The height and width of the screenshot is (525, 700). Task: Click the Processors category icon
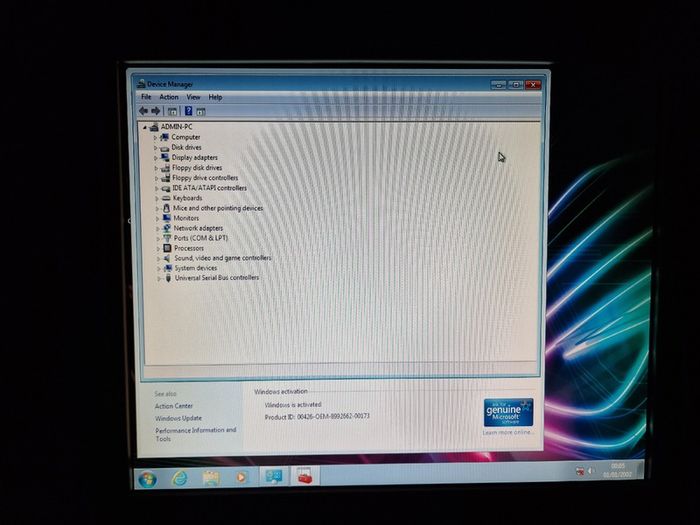tap(167, 248)
